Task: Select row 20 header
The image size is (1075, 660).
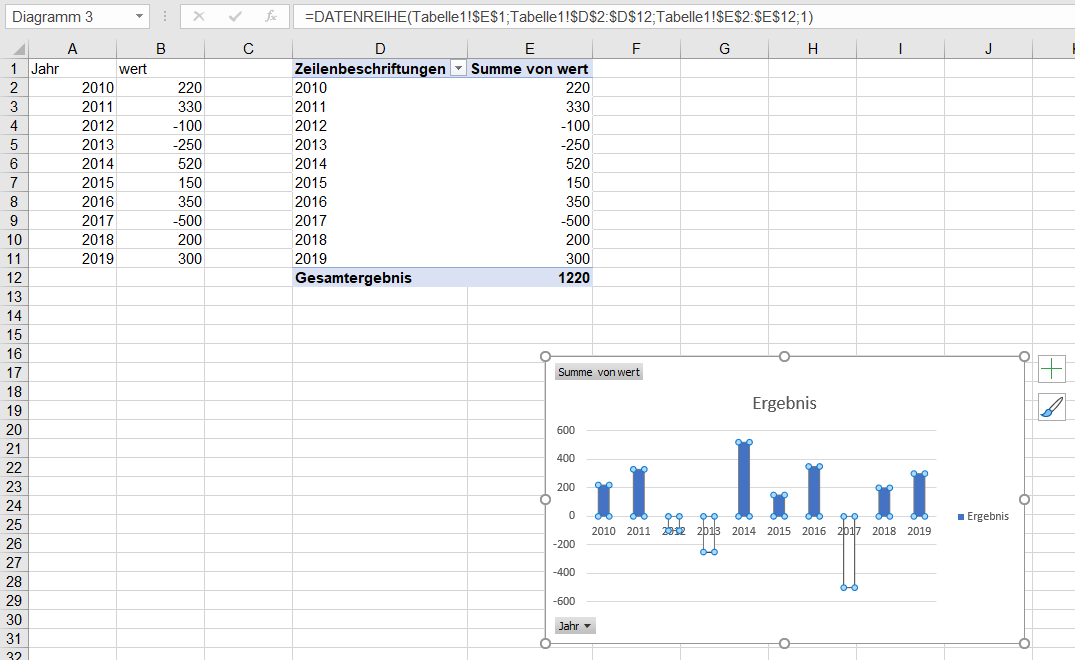Action: click(14, 430)
